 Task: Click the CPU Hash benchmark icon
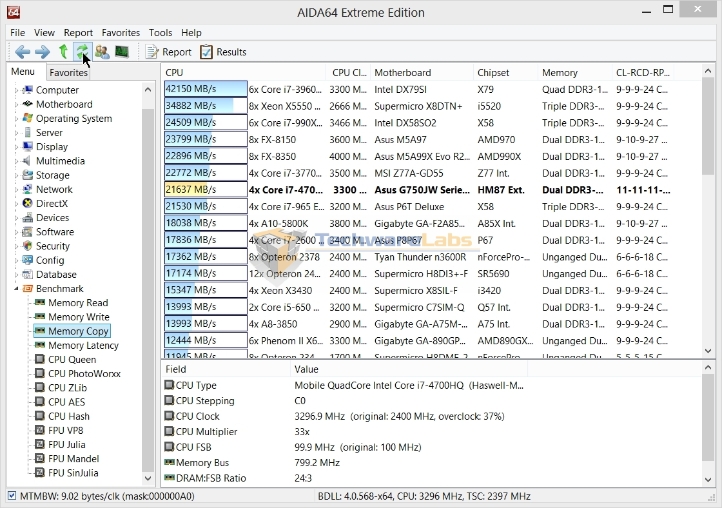point(40,416)
